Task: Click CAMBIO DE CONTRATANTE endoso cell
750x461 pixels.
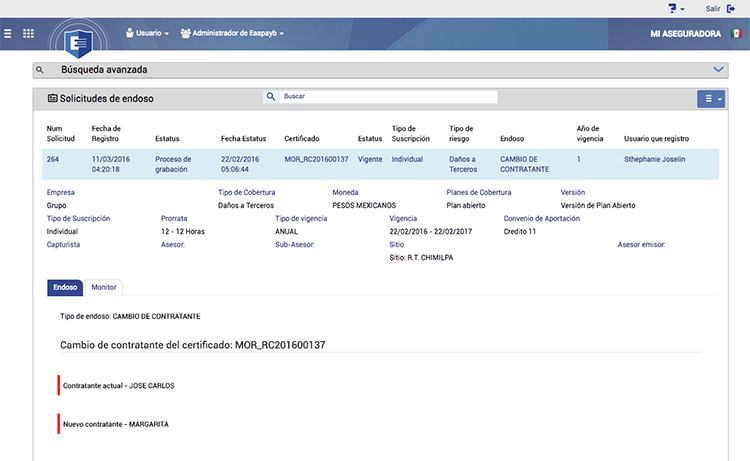Action: coord(525,164)
